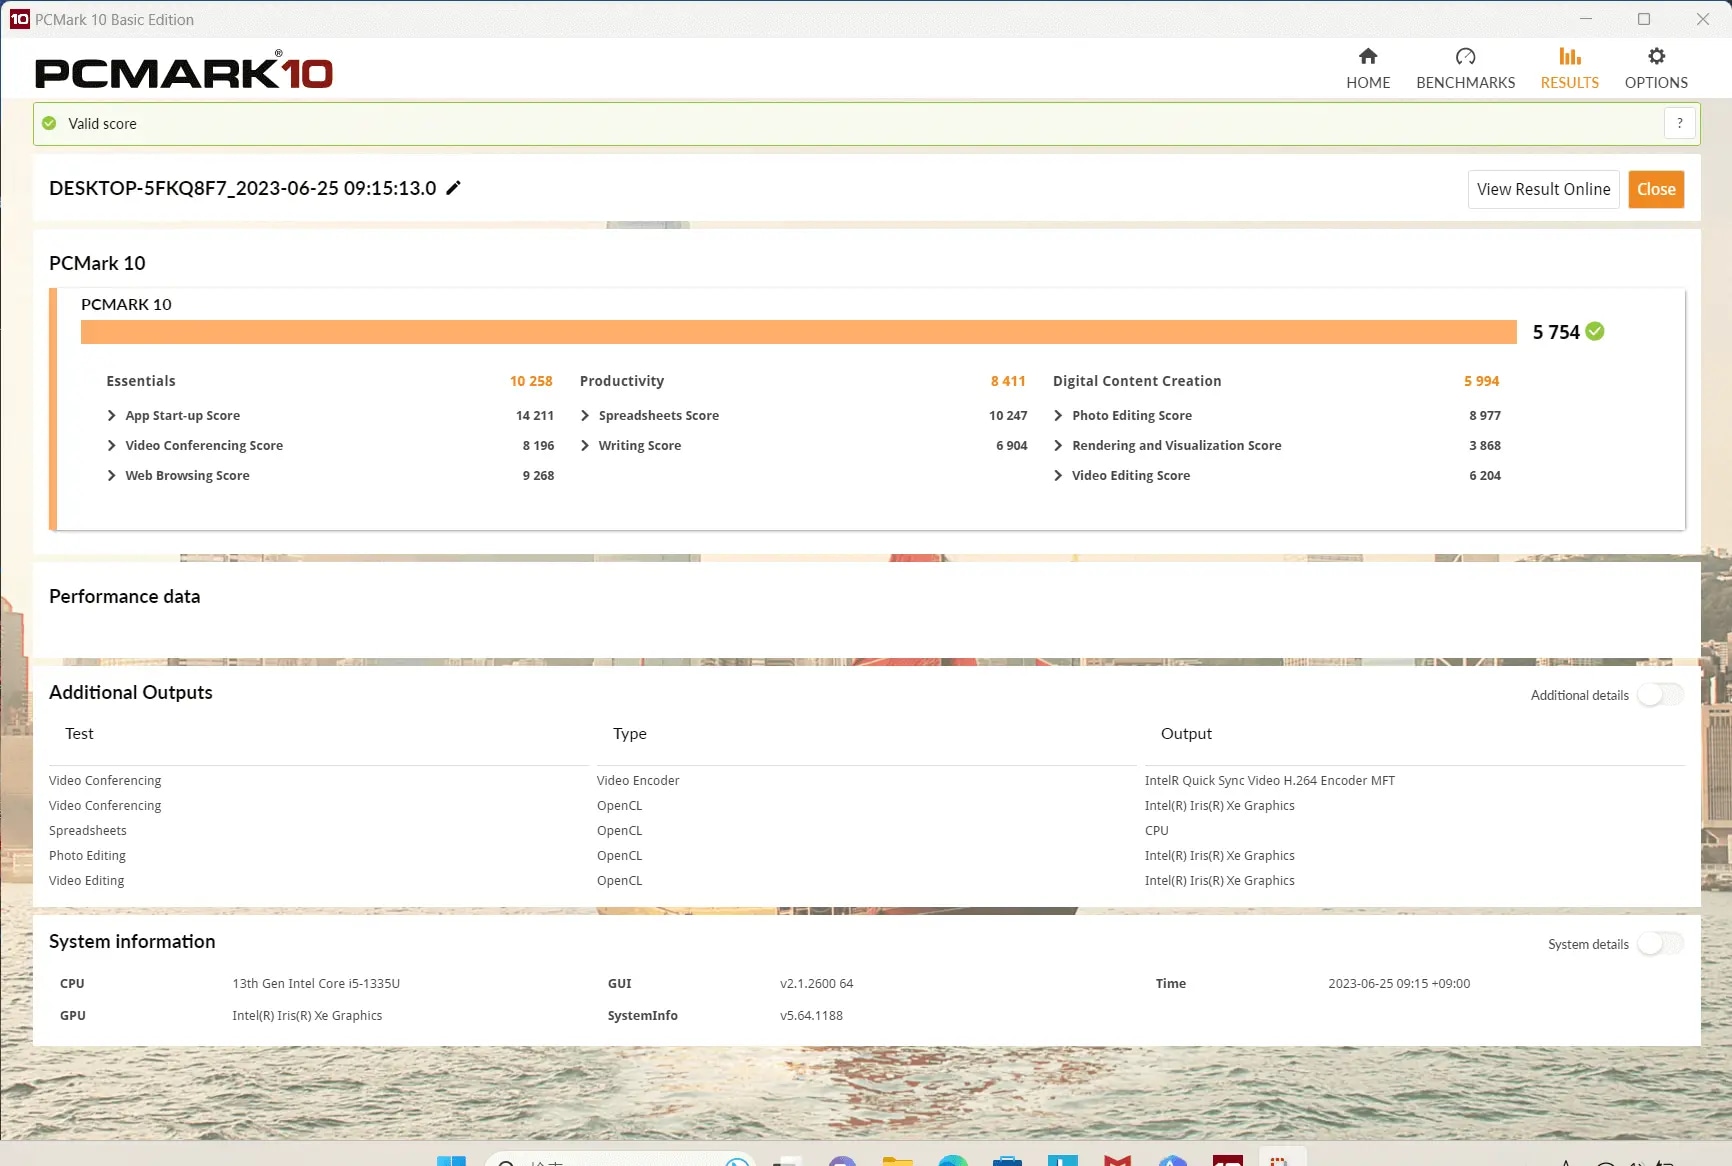Click the Video Editing test row

pyautogui.click(x=86, y=880)
